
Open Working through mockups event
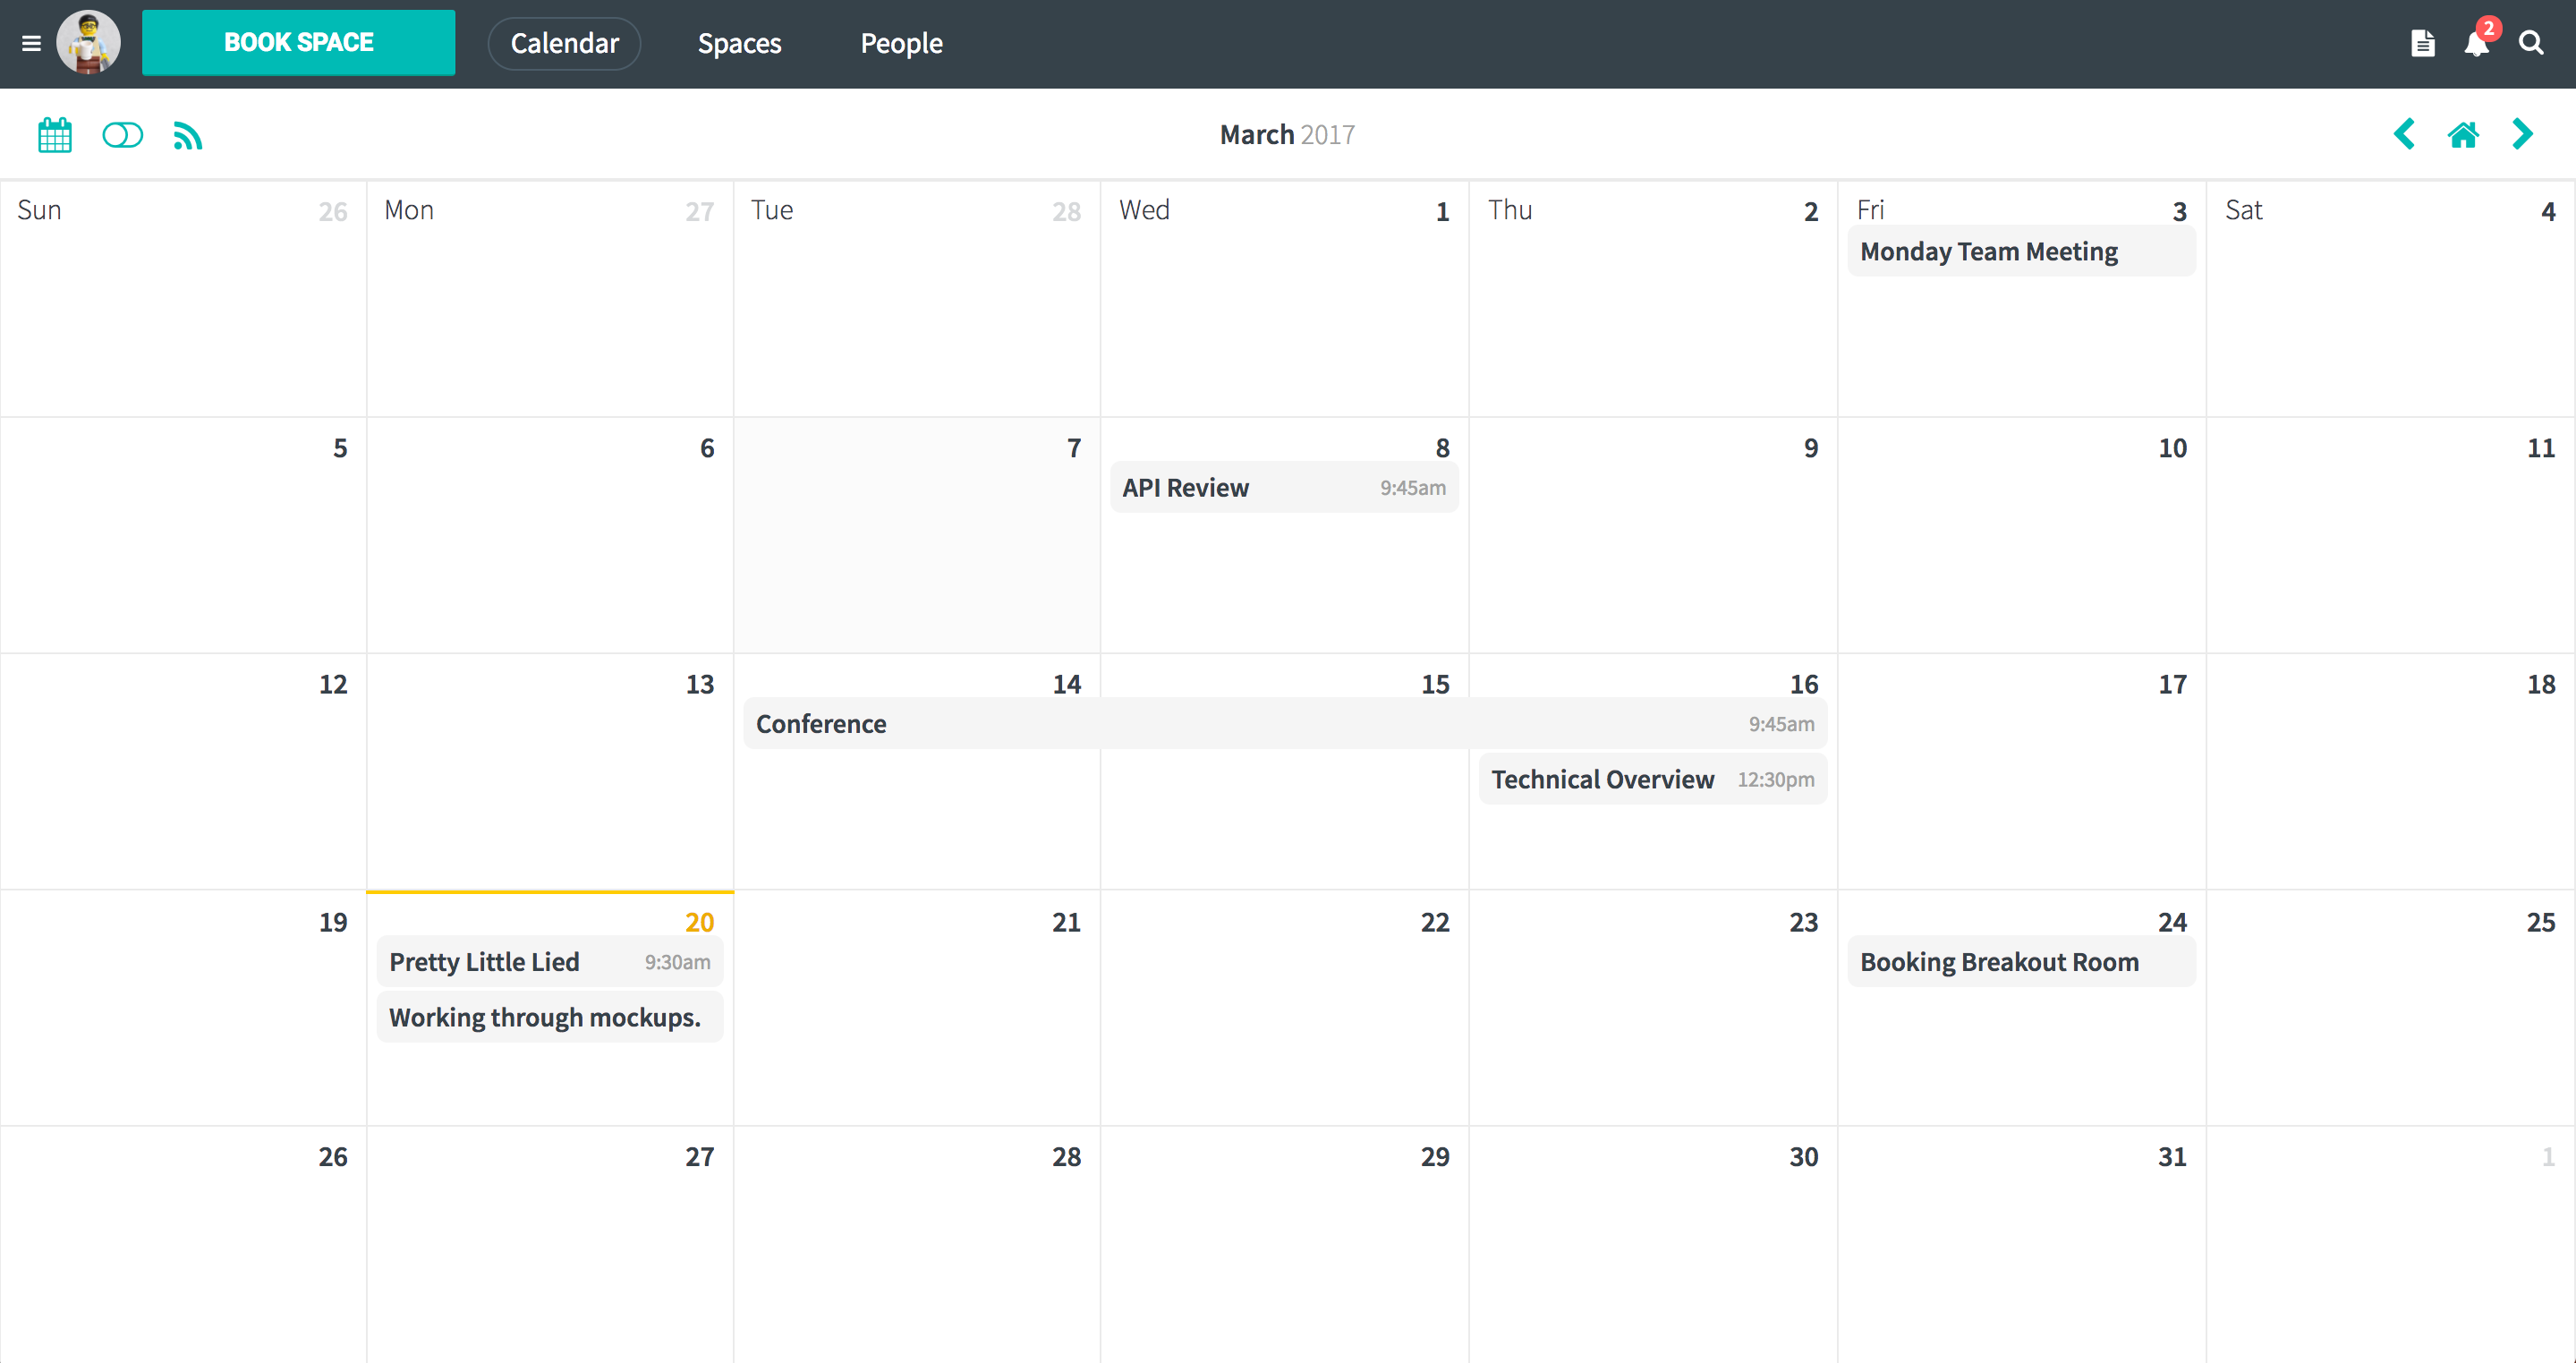click(550, 1017)
